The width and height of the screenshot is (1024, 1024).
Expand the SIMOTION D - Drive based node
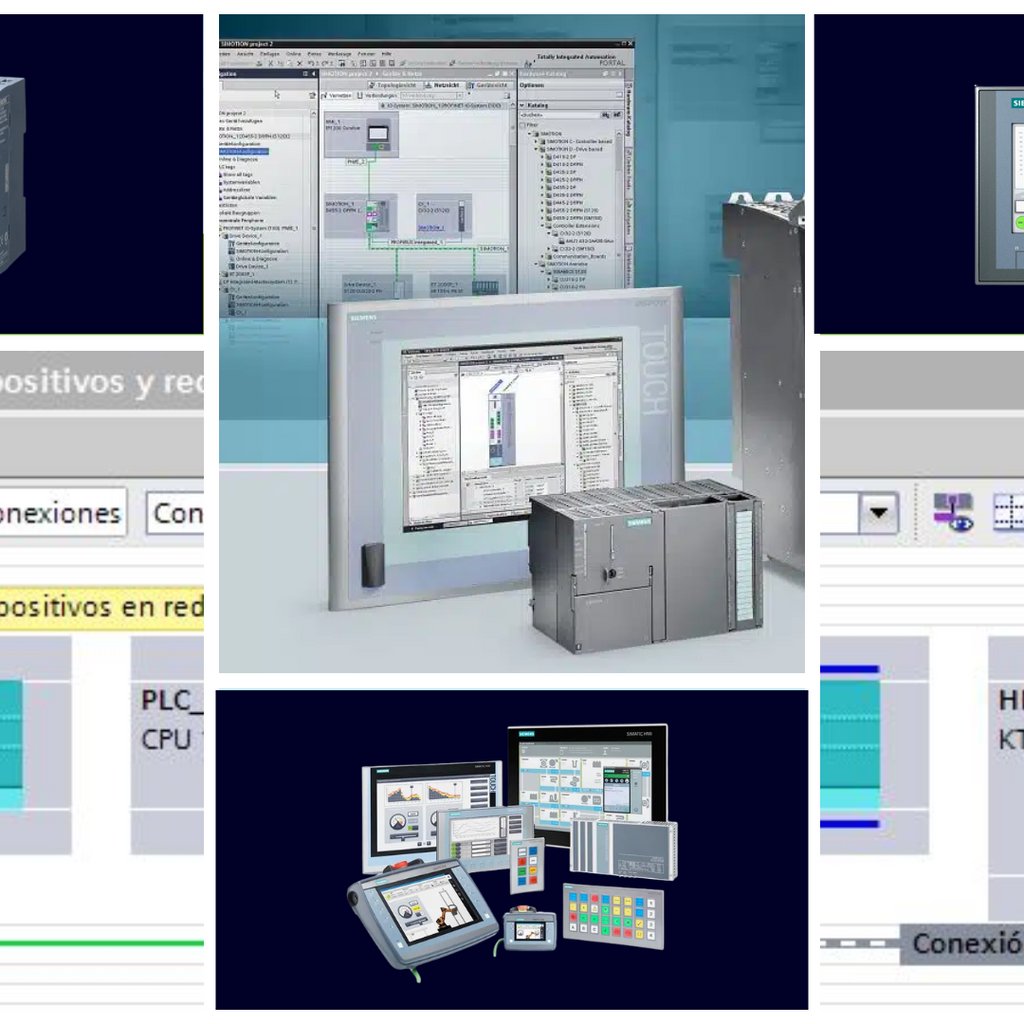pyautogui.click(x=536, y=149)
